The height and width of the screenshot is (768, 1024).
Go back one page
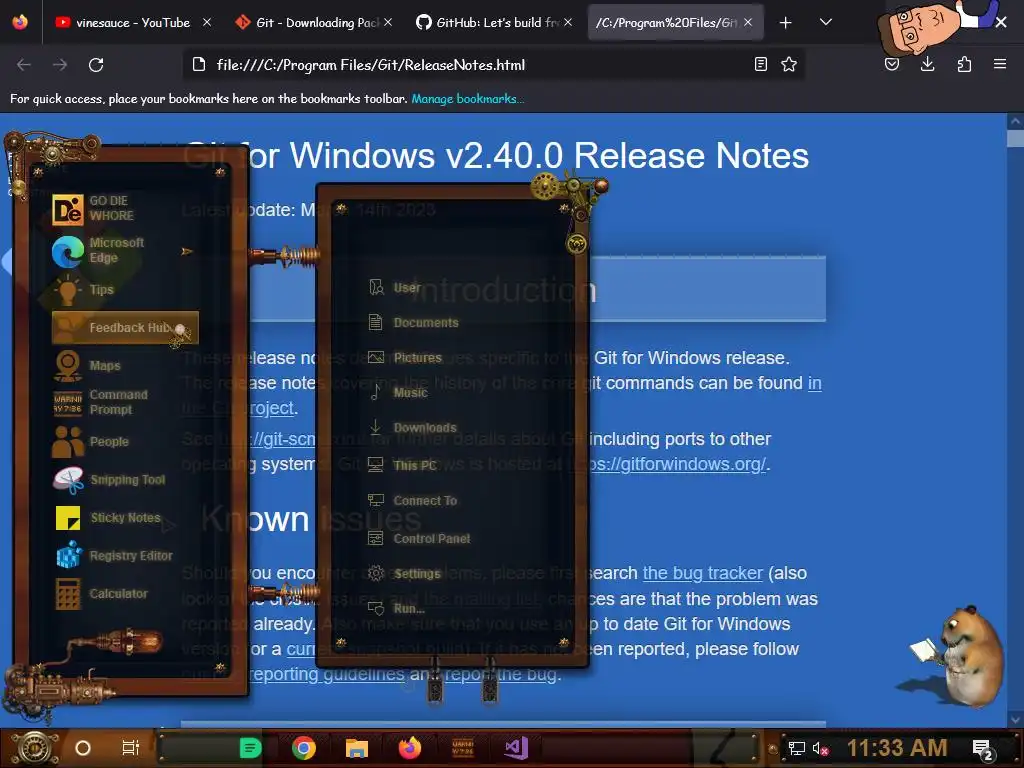point(24,65)
